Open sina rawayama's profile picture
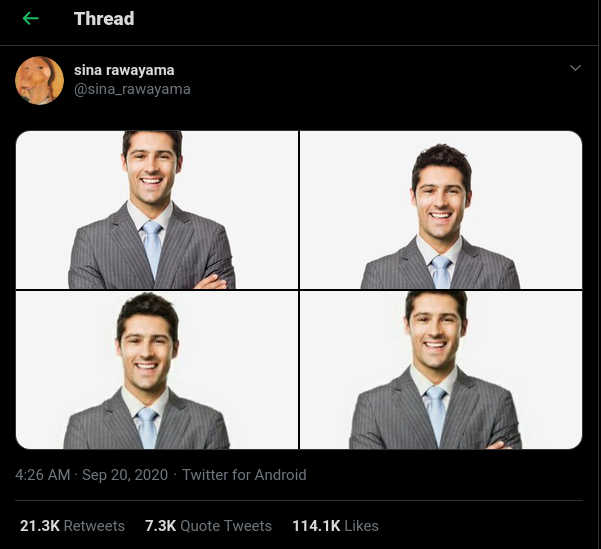The width and height of the screenshot is (601, 549). (40, 80)
